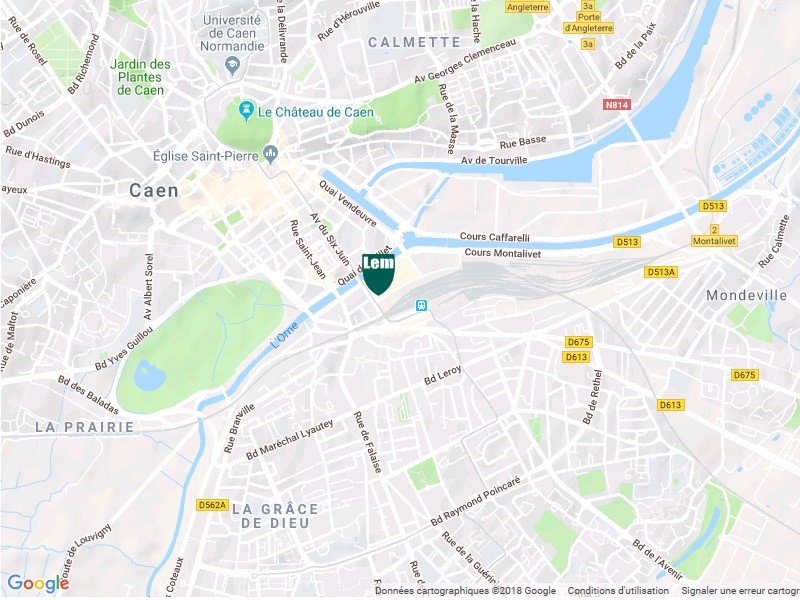Click the Jardin des Plantes de Caen label
This screenshot has height=600, width=800.
140,78
